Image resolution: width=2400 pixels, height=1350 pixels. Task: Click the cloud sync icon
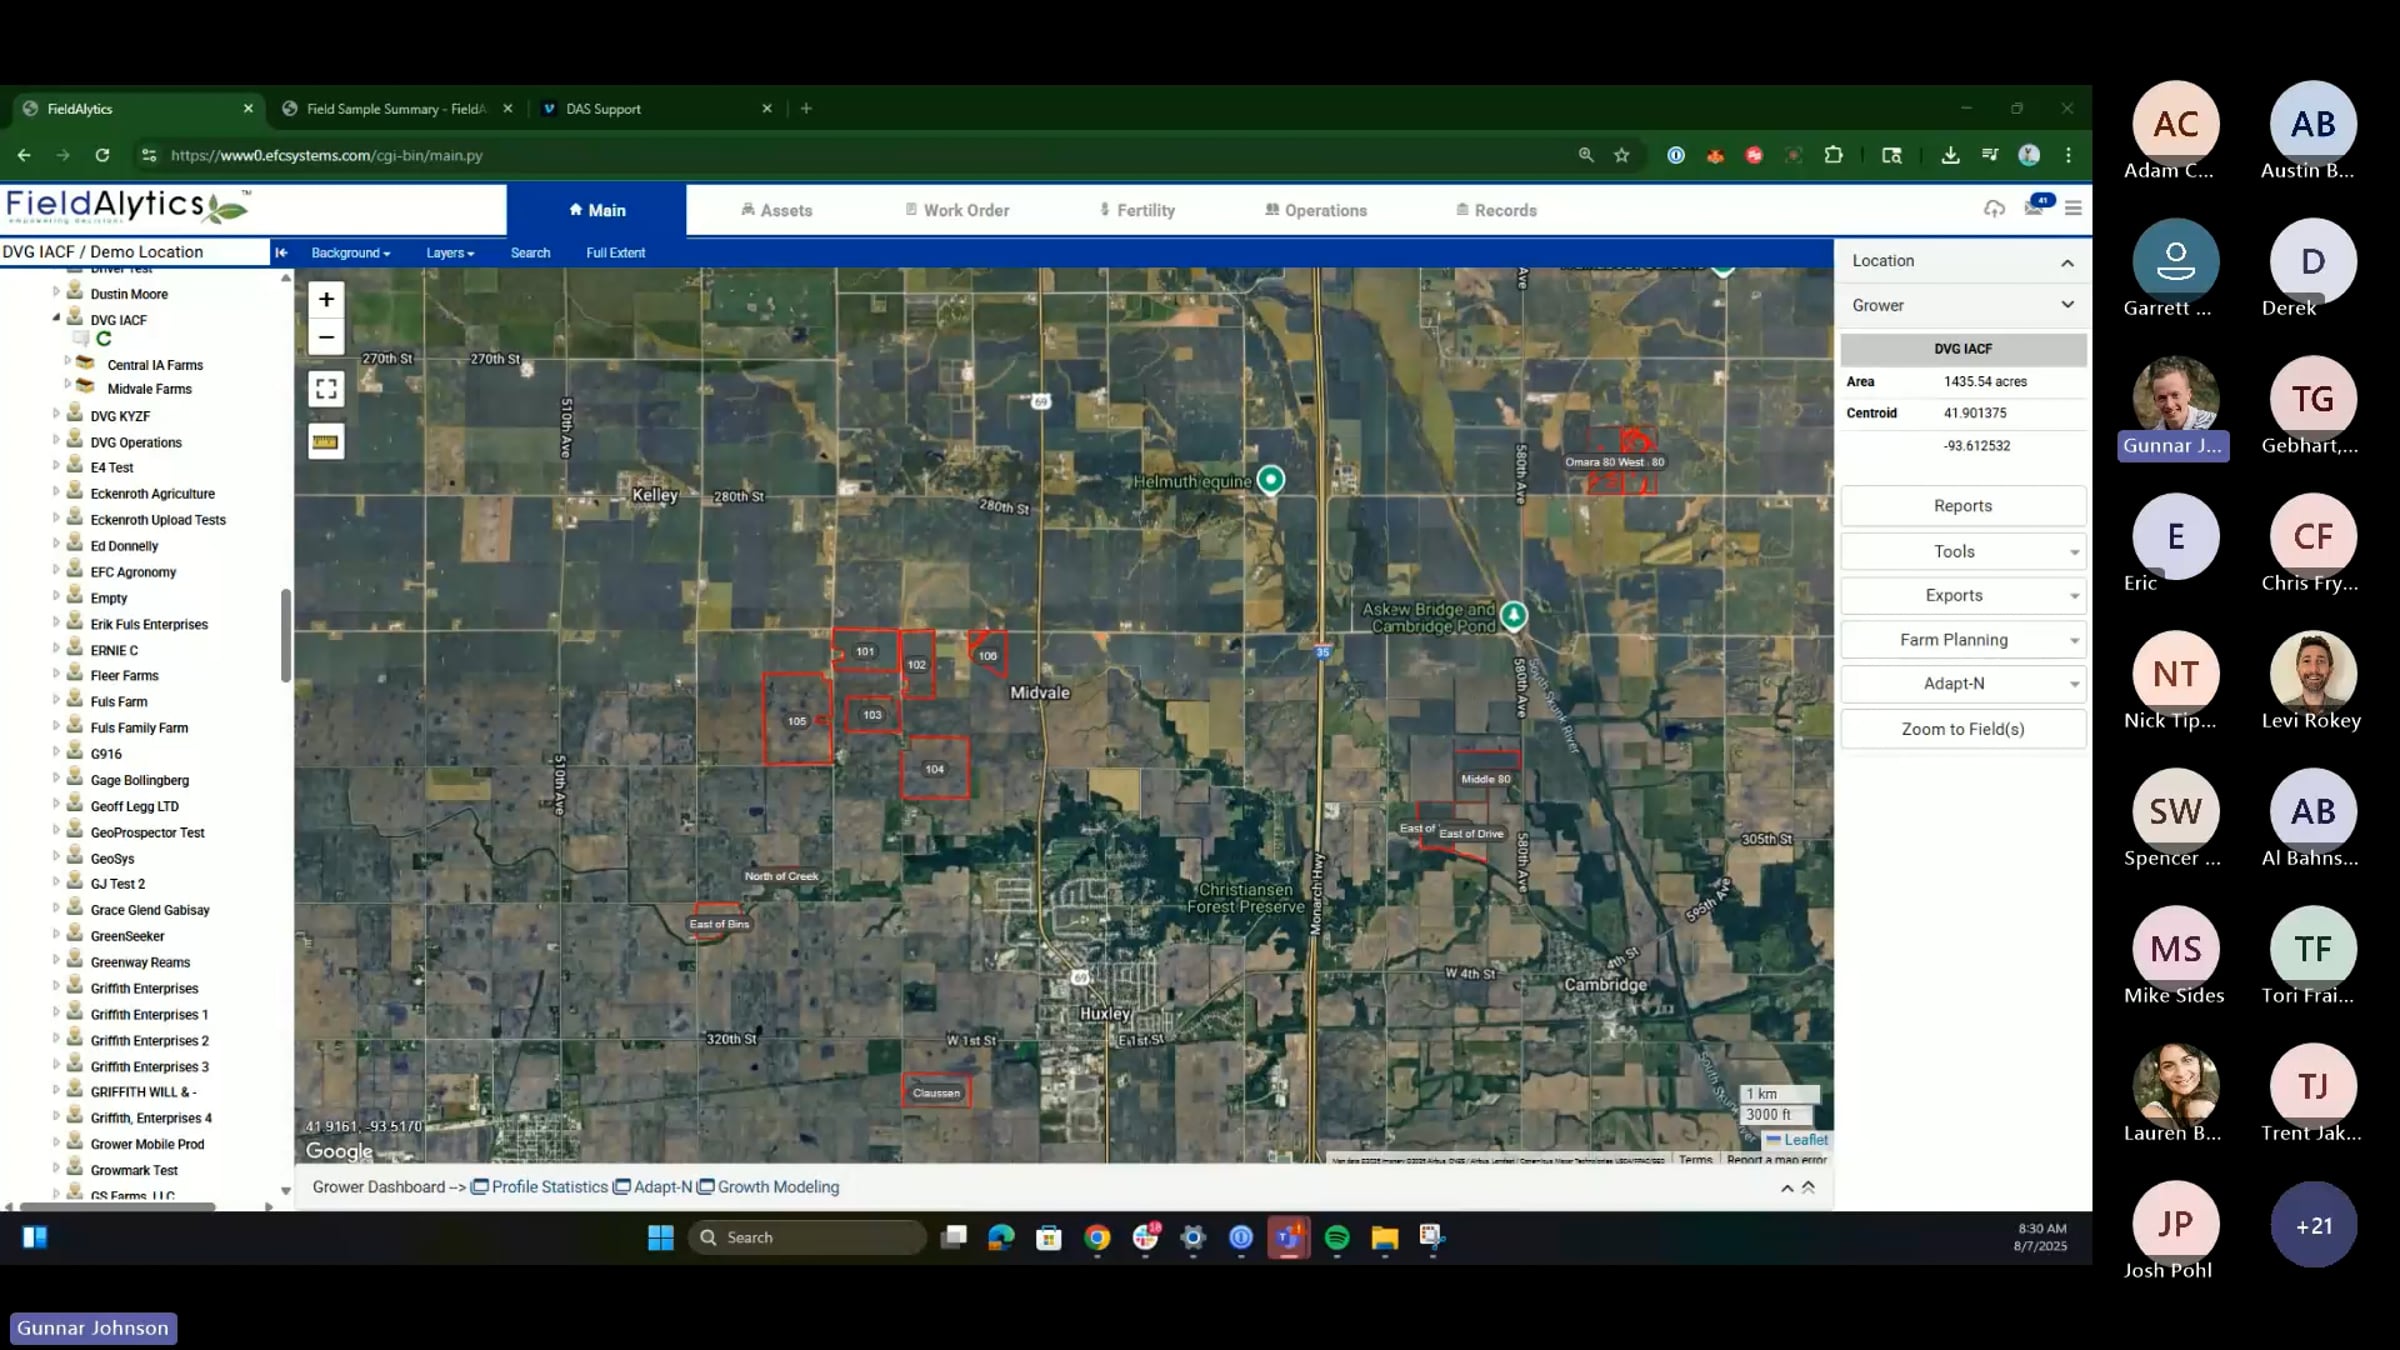[x=1994, y=208]
